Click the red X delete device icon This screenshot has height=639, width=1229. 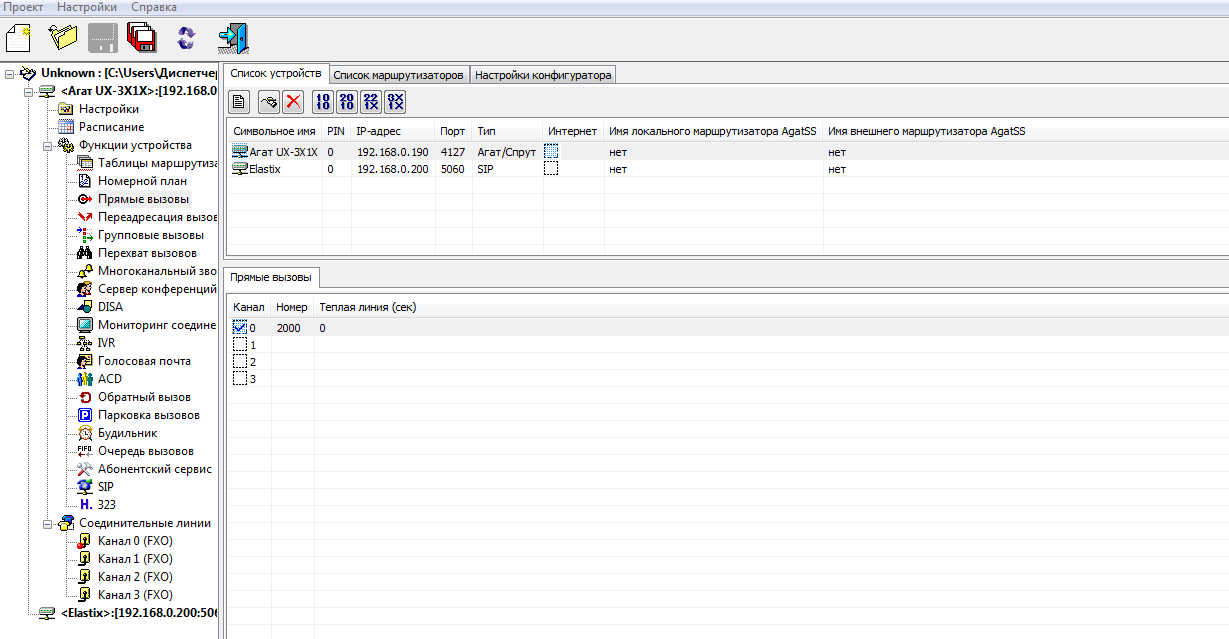click(293, 101)
